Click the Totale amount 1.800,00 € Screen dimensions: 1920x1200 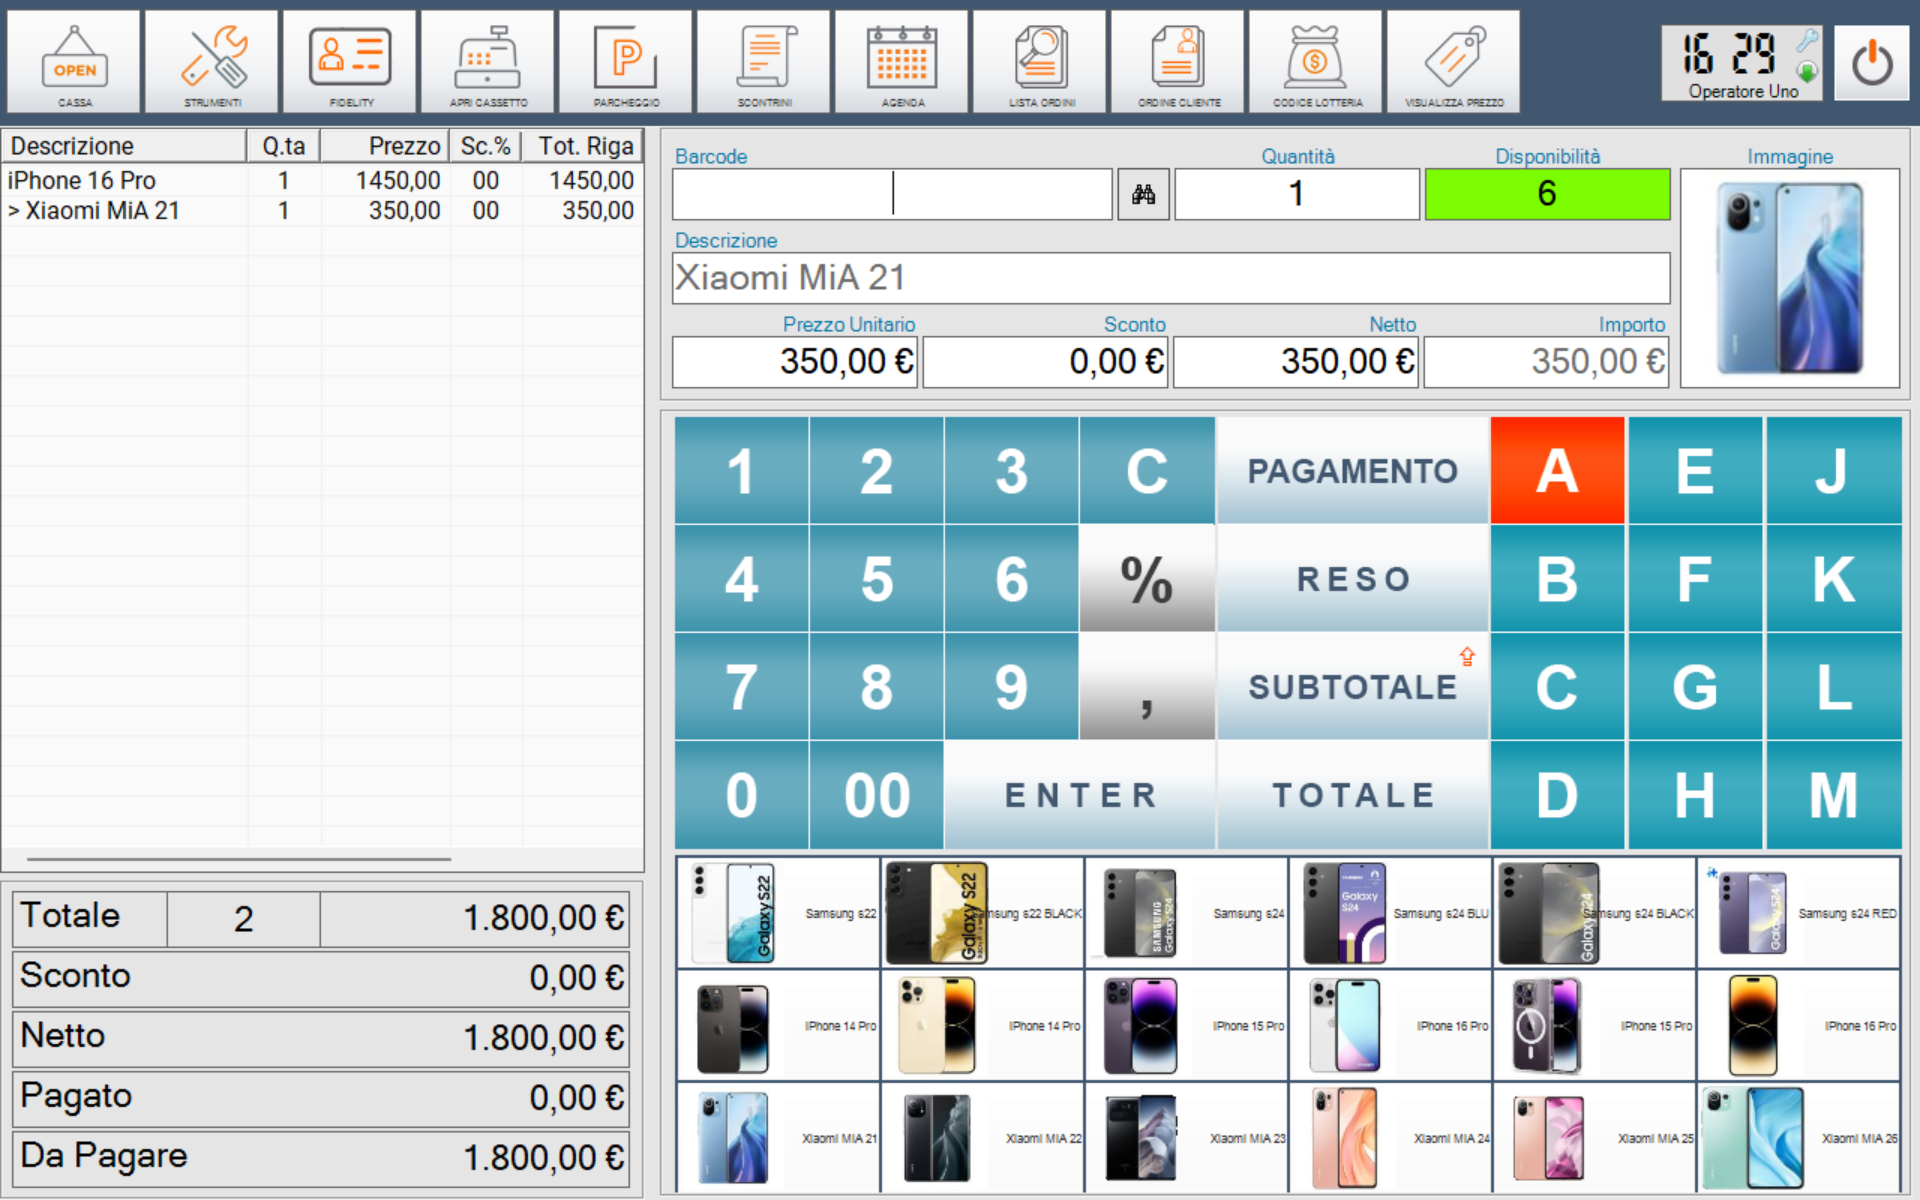pos(543,918)
